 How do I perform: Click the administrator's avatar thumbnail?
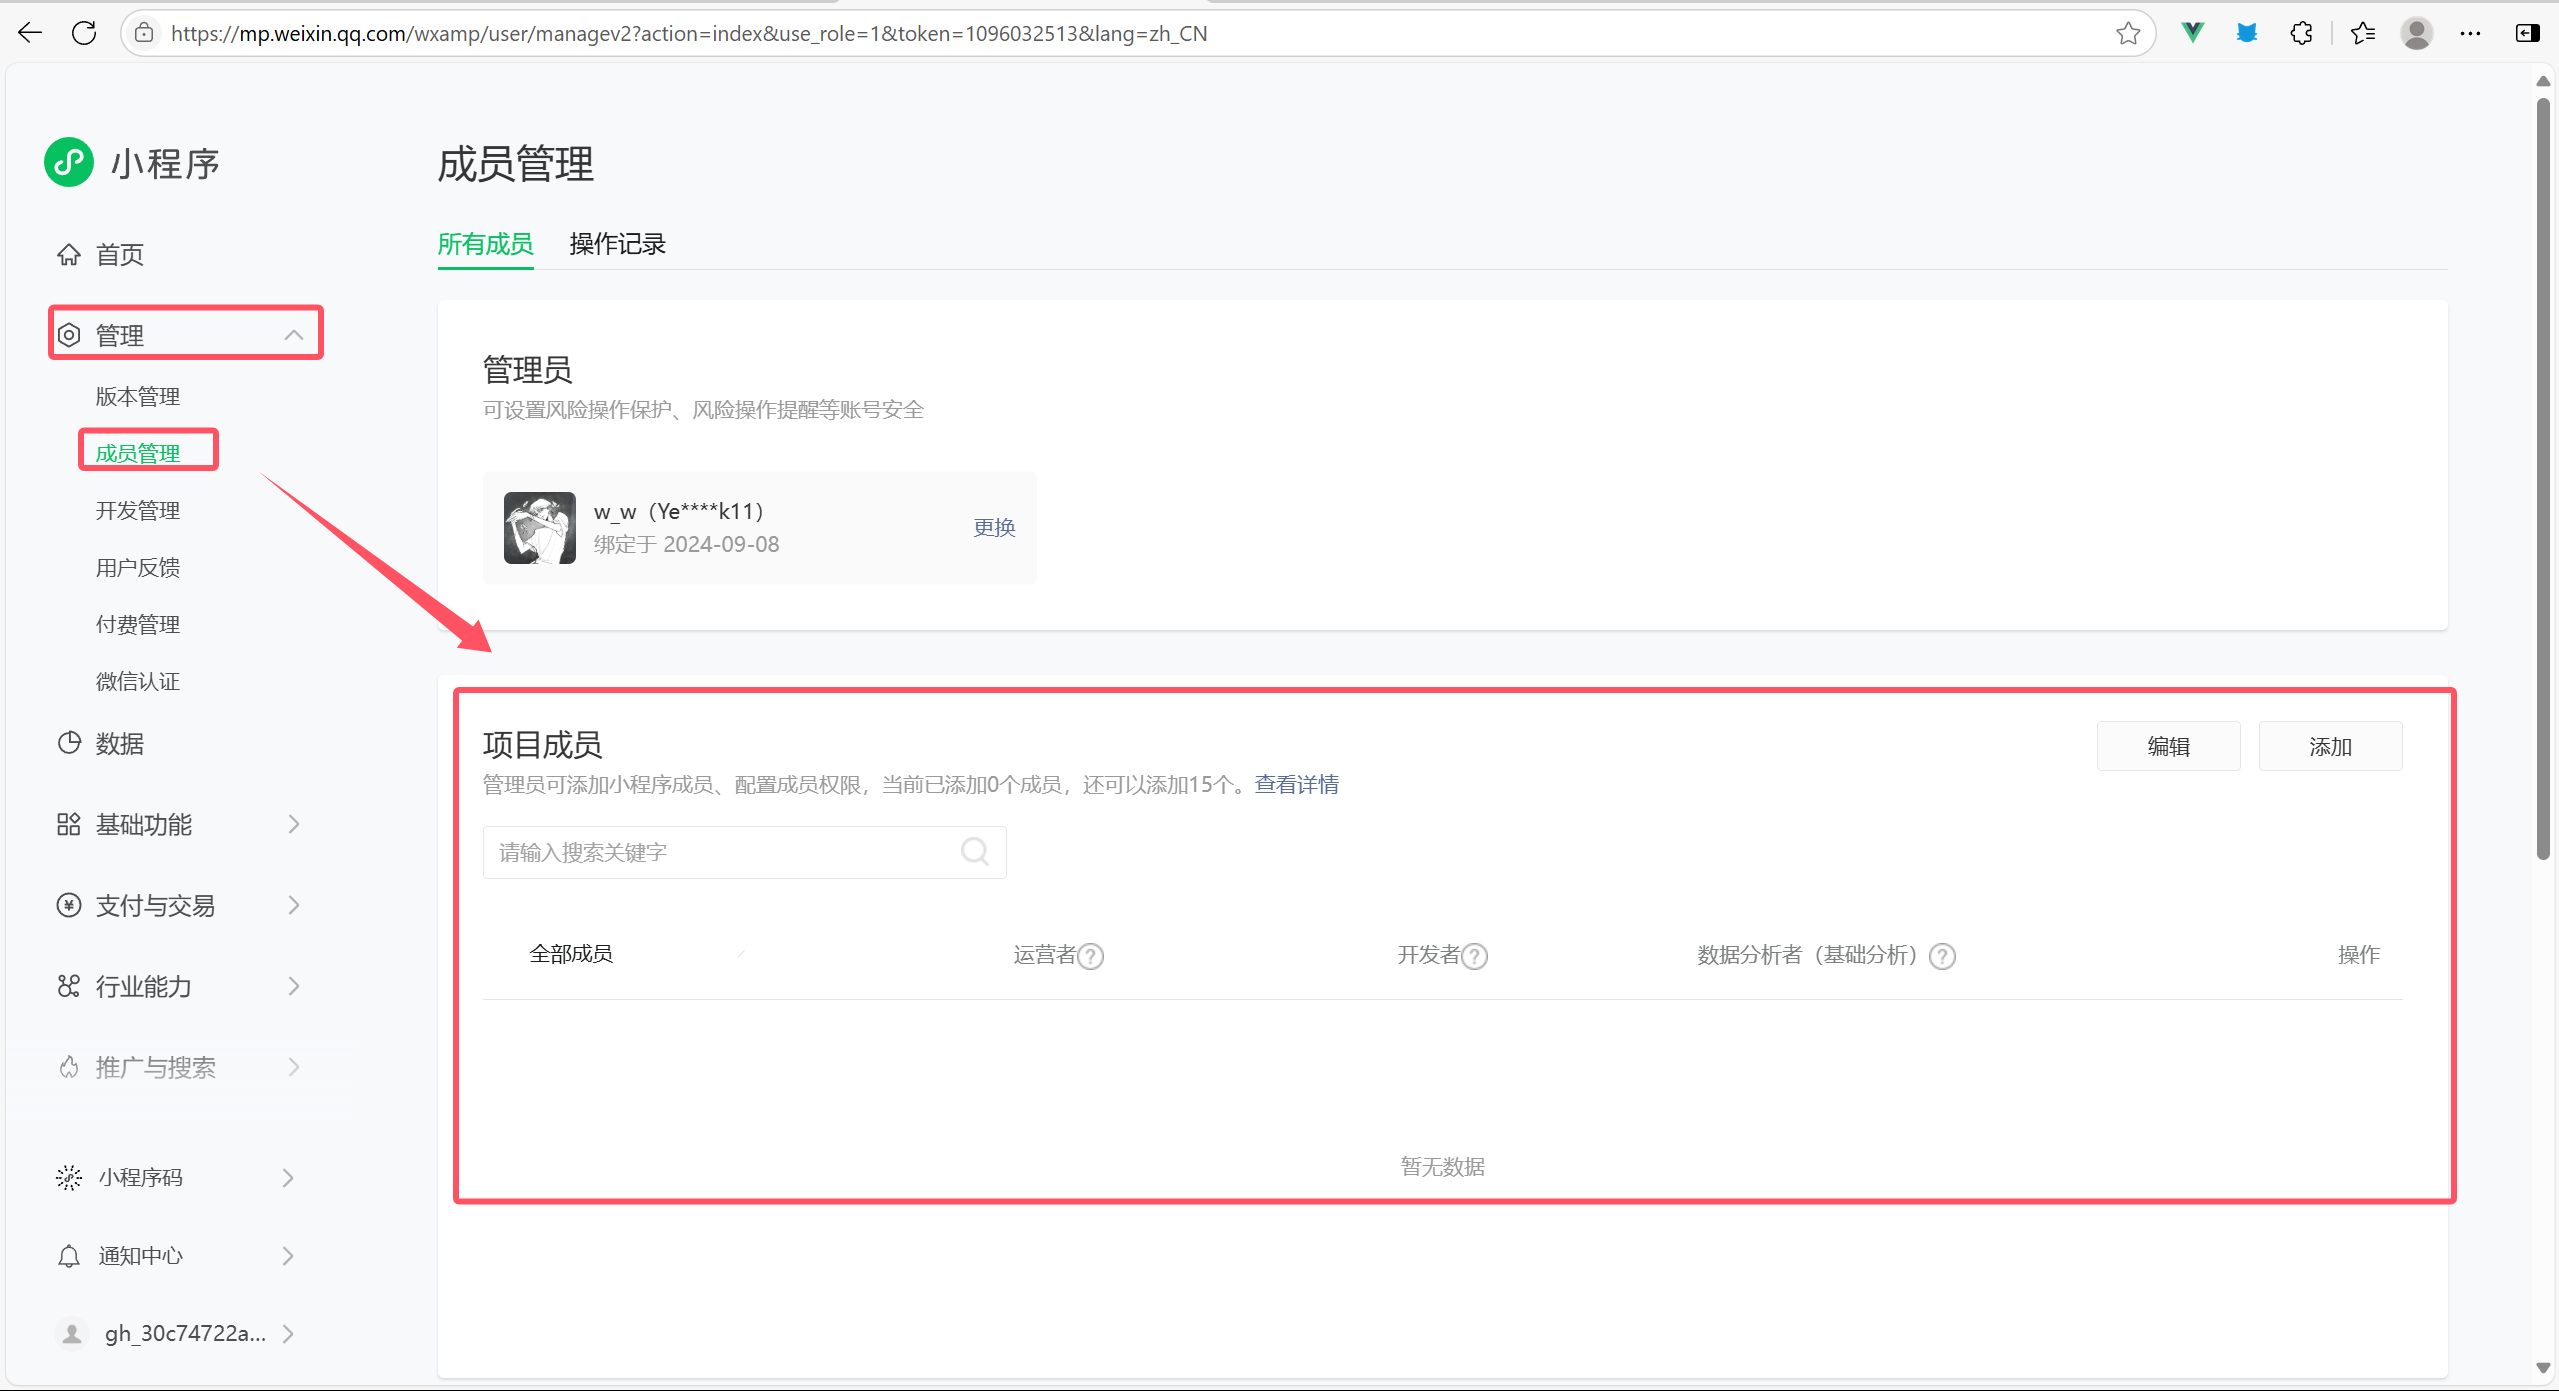point(540,527)
